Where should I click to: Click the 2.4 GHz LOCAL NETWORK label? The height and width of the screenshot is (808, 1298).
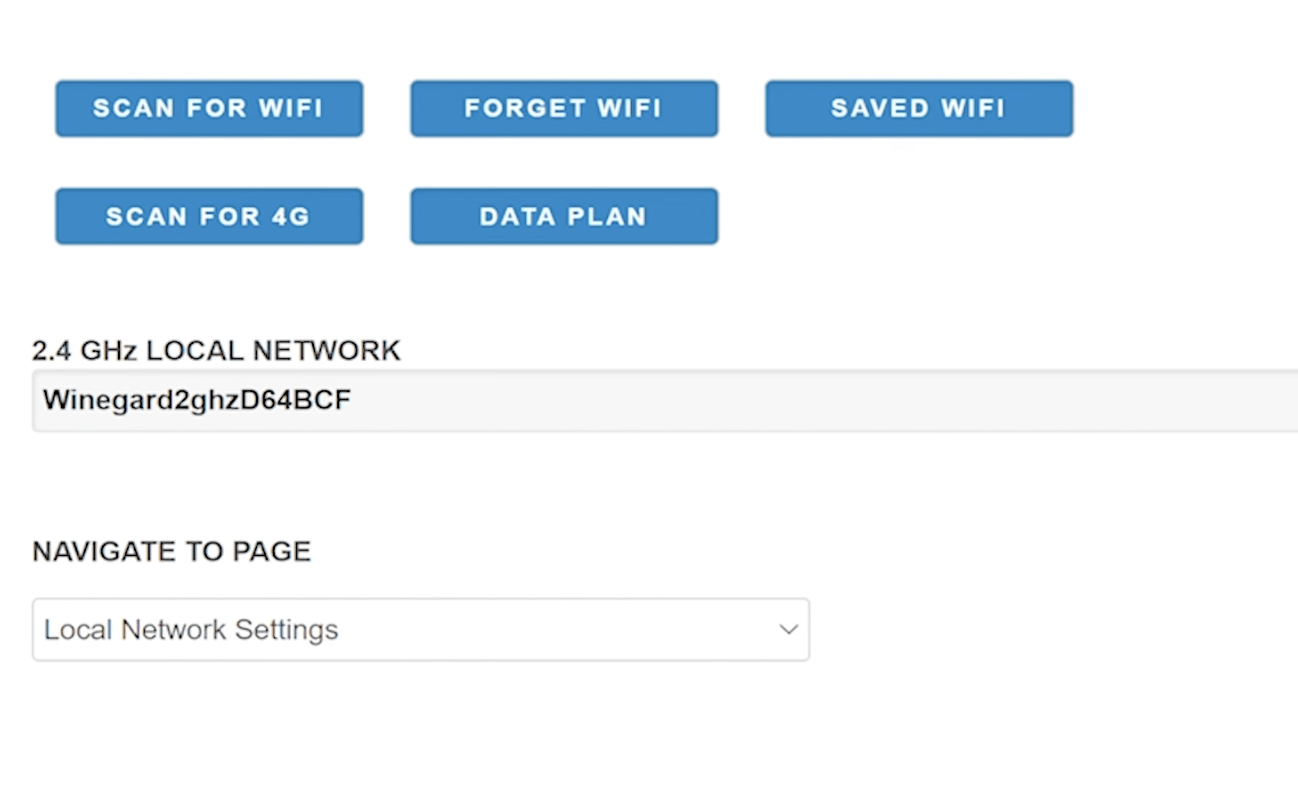click(x=216, y=351)
